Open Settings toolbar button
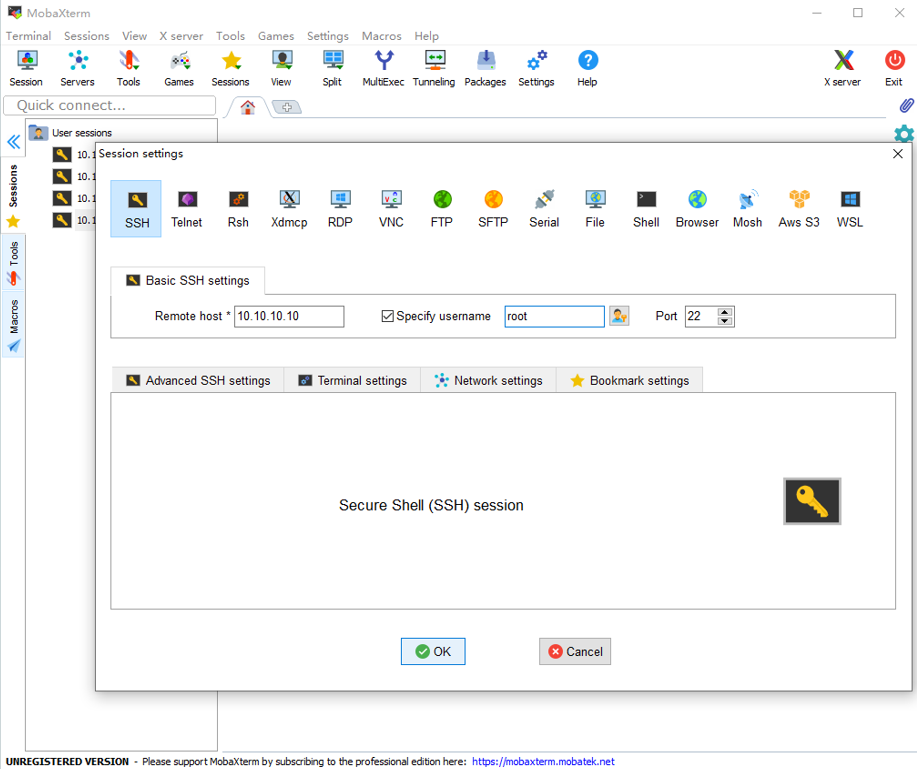917x769 pixels. (536, 68)
